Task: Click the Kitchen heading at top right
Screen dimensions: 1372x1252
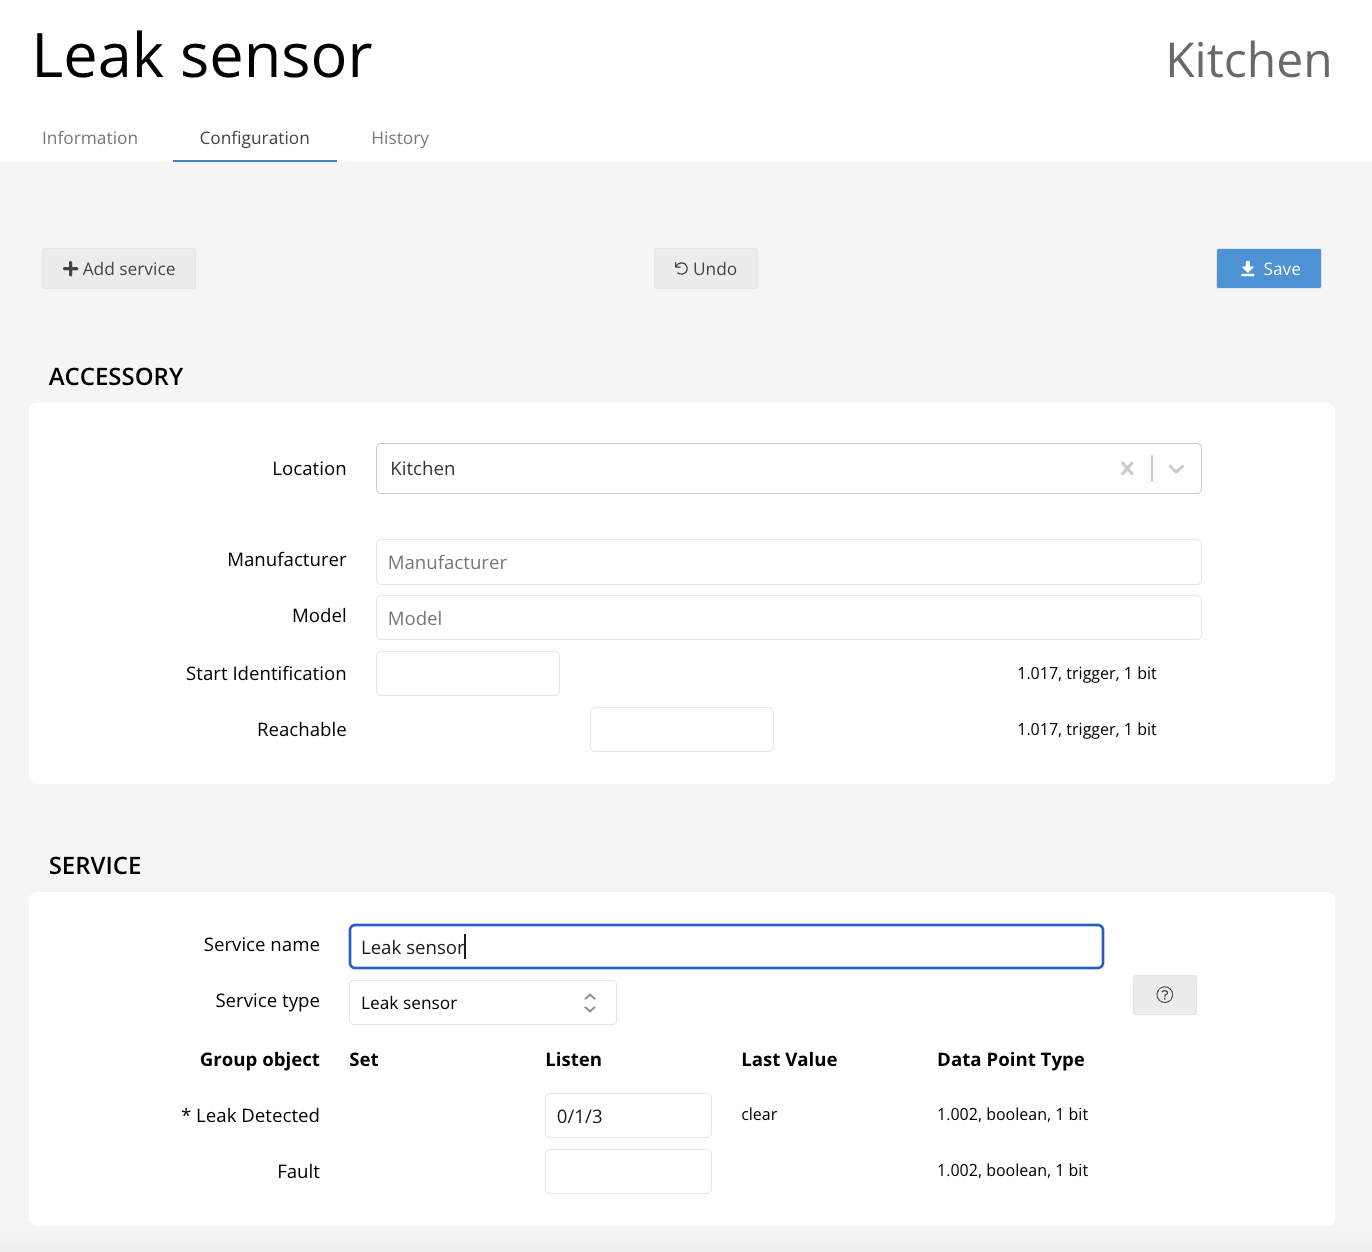Action: coord(1248,61)
